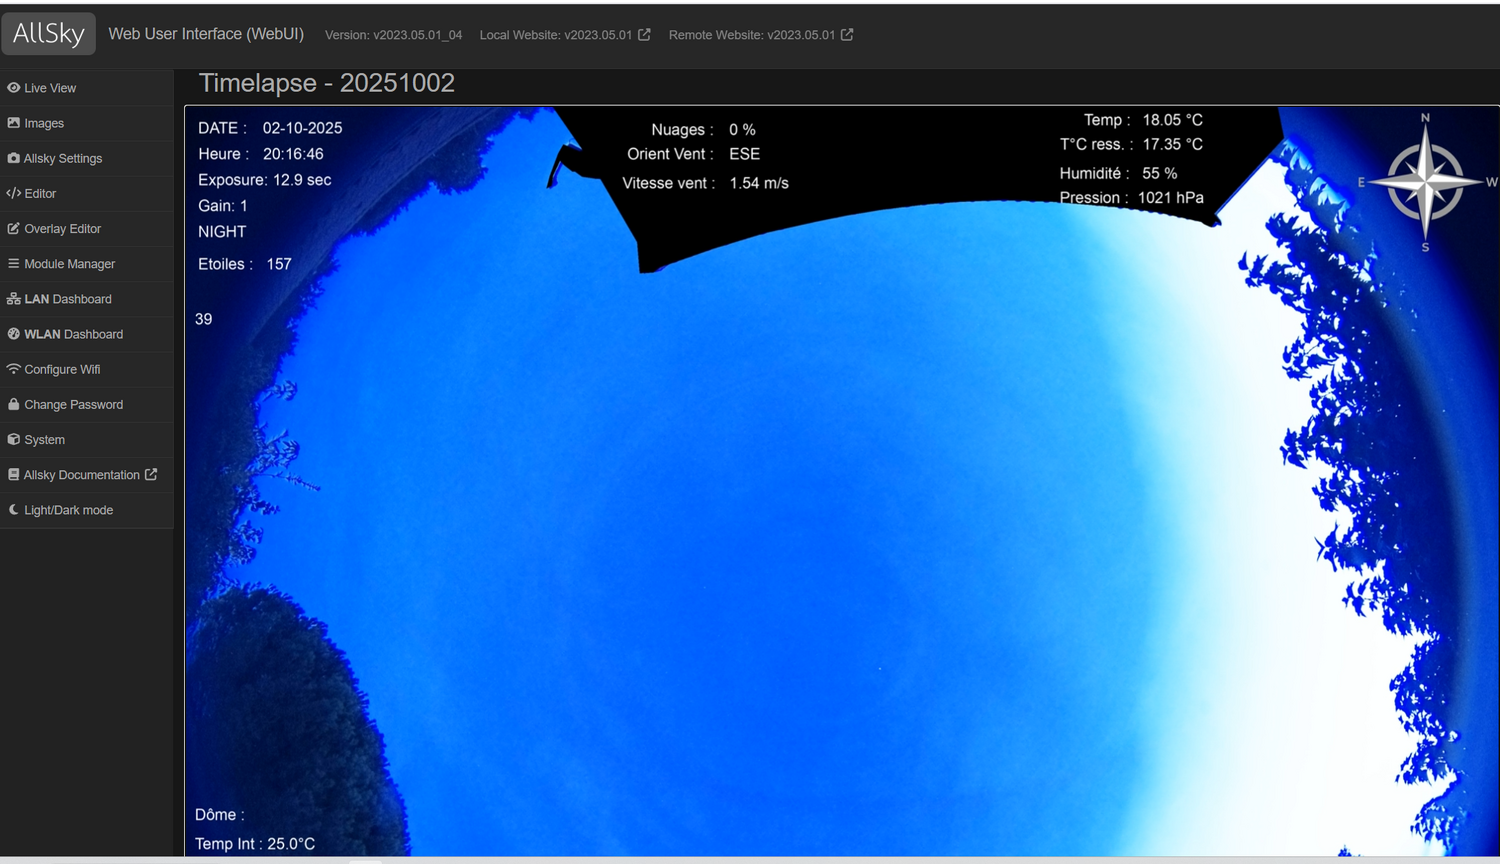
Task: Click the picture icon beside Images
Action: pos(13,123)
